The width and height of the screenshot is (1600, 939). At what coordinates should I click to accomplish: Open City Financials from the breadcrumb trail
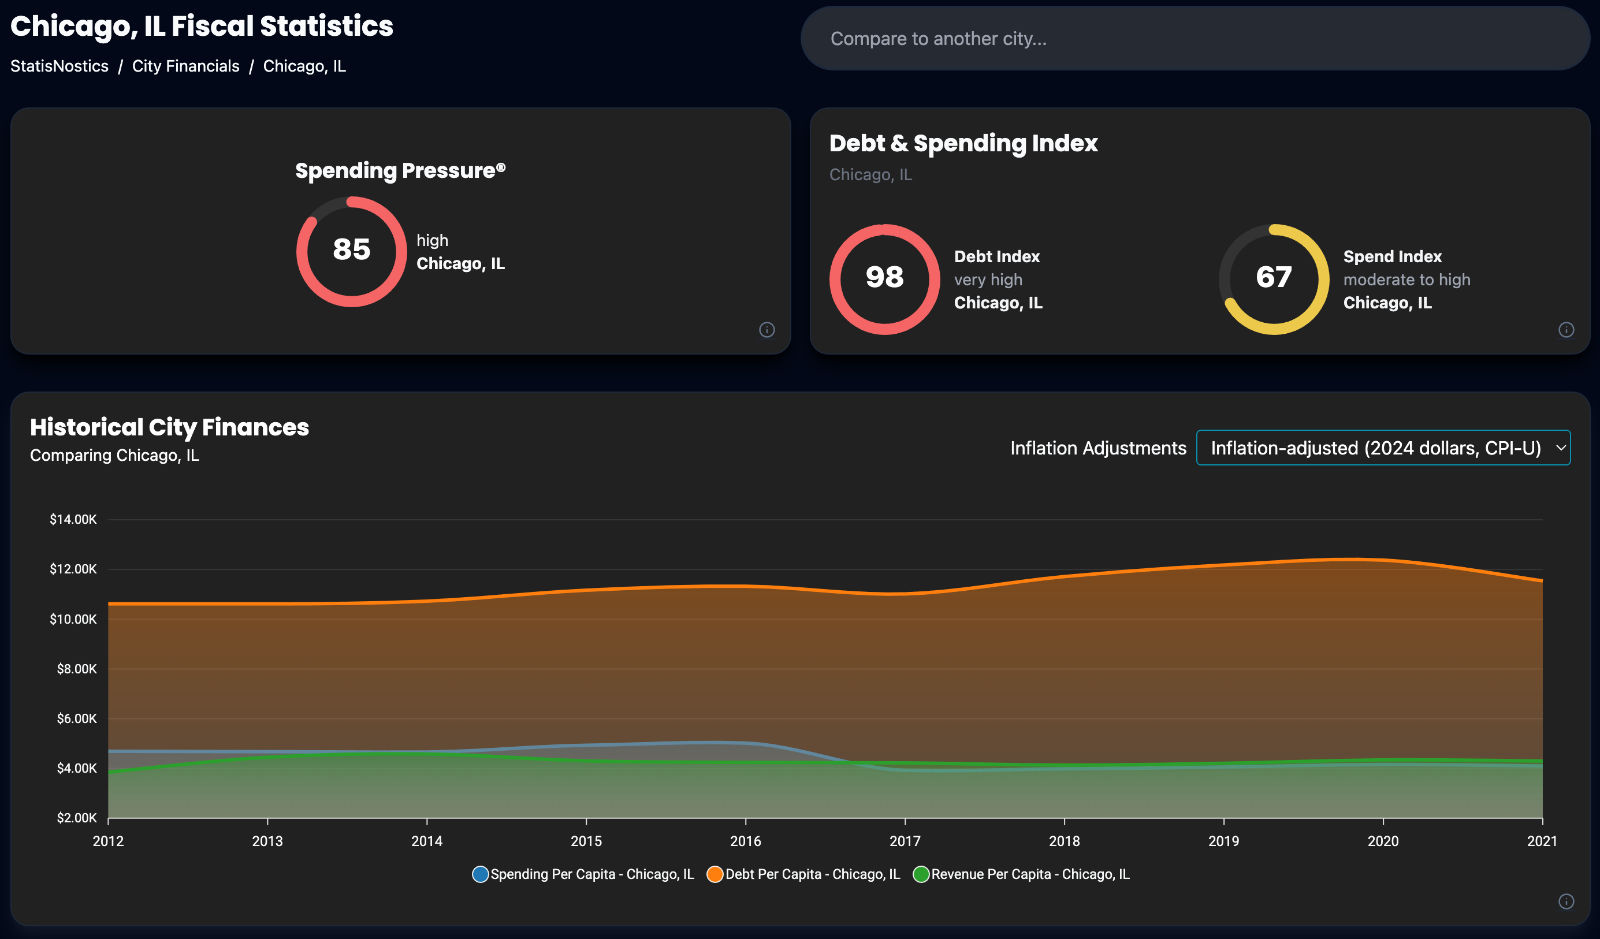pos(185,66)
